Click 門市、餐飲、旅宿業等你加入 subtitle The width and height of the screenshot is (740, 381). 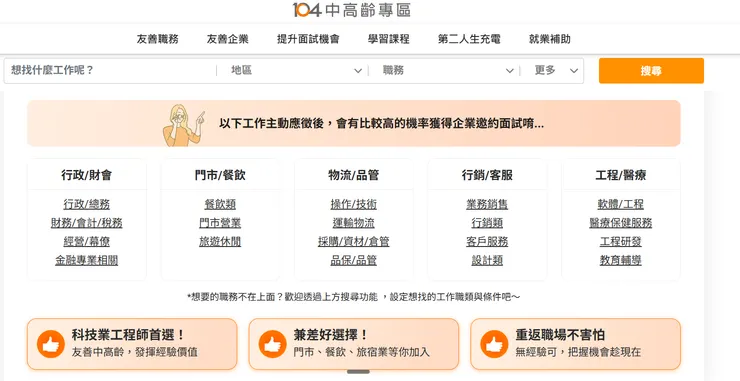click(362, 352)
